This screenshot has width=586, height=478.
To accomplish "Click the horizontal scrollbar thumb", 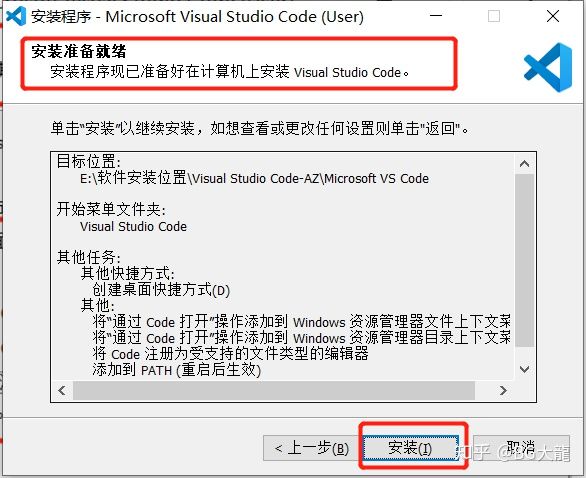I will (274, 391).
